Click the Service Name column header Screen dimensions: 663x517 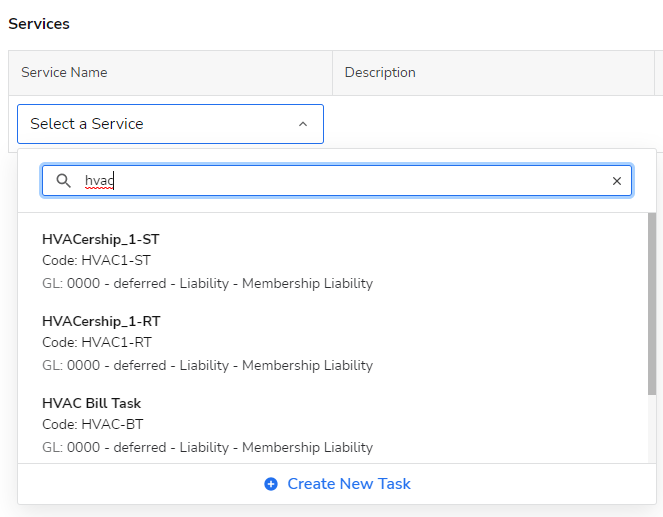click(64, 73)
